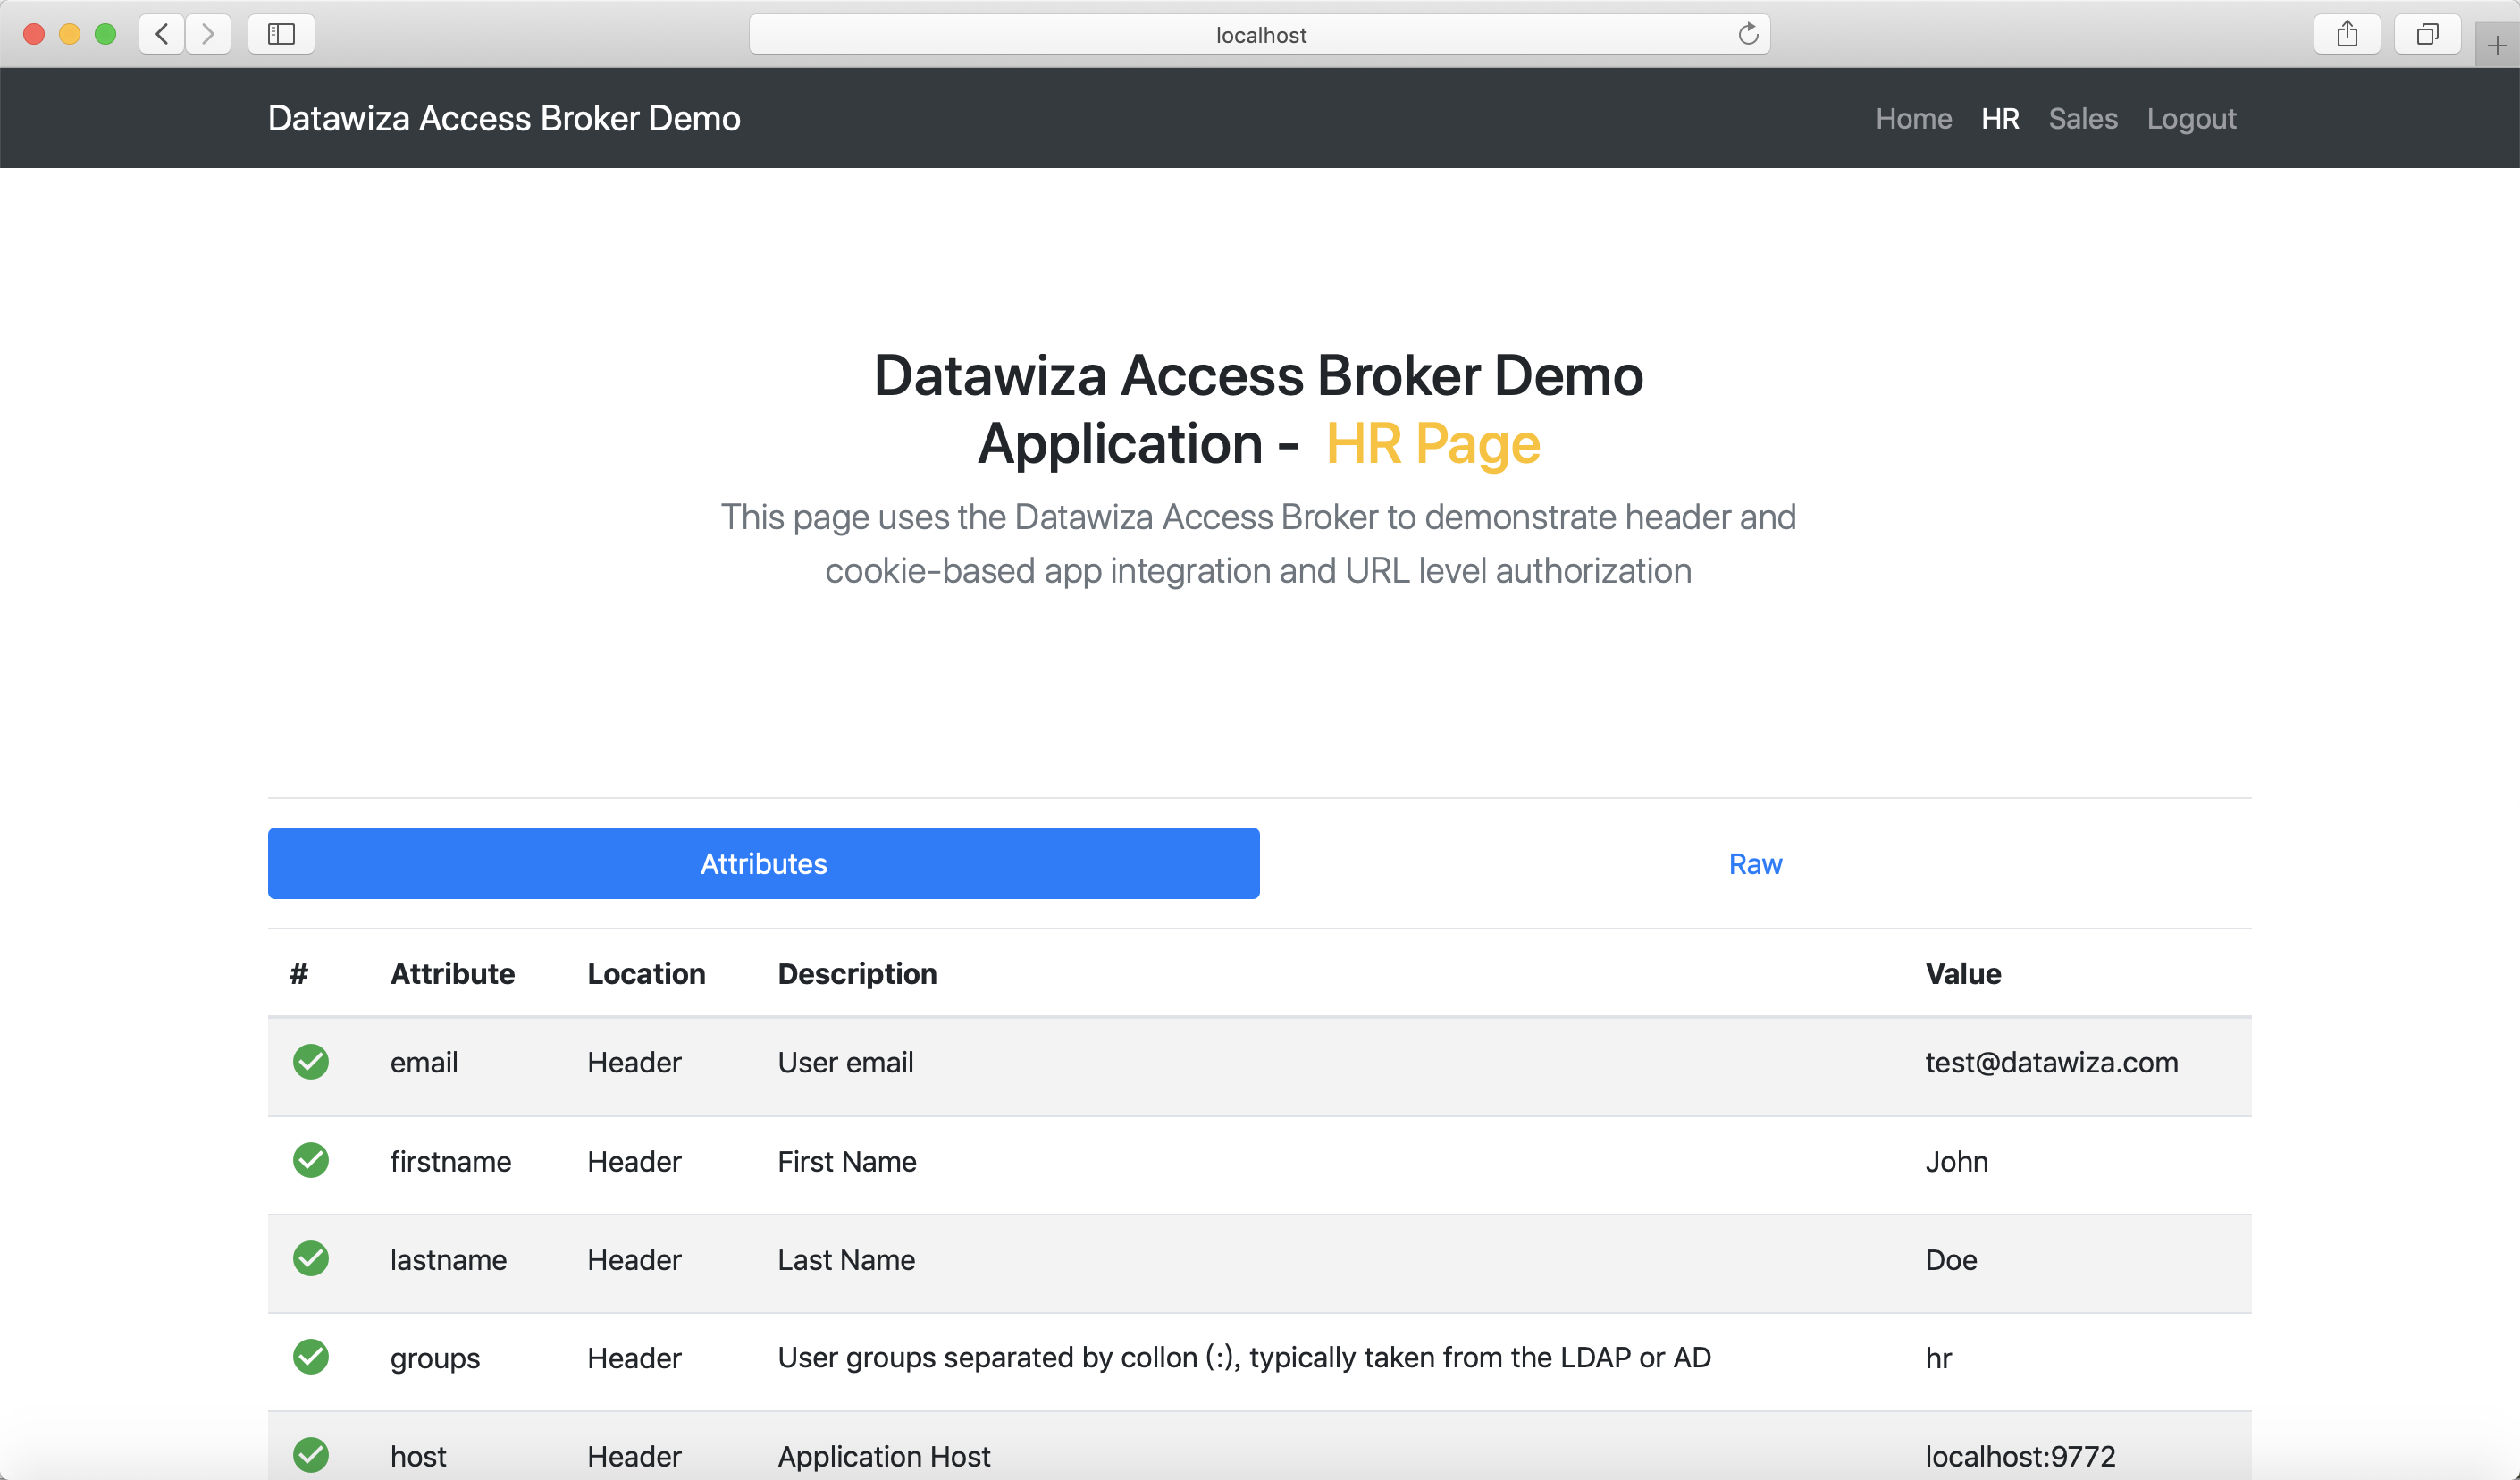Click the Application Host description
Screen dimensions: 2520x1480
[x=884, y=1456]
